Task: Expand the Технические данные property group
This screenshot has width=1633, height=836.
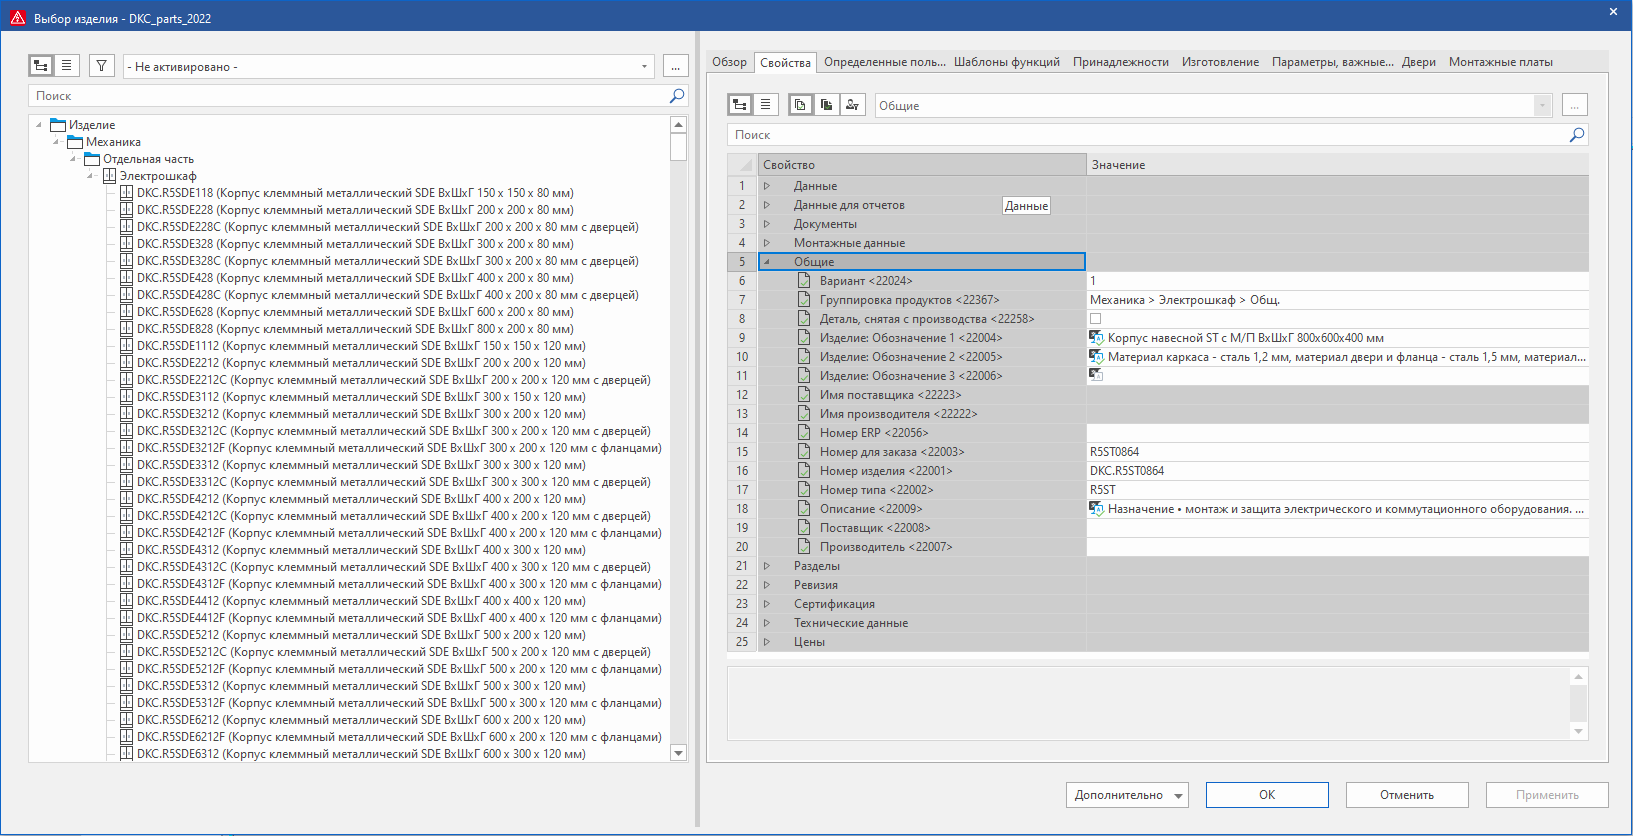Action: [767, 623]
